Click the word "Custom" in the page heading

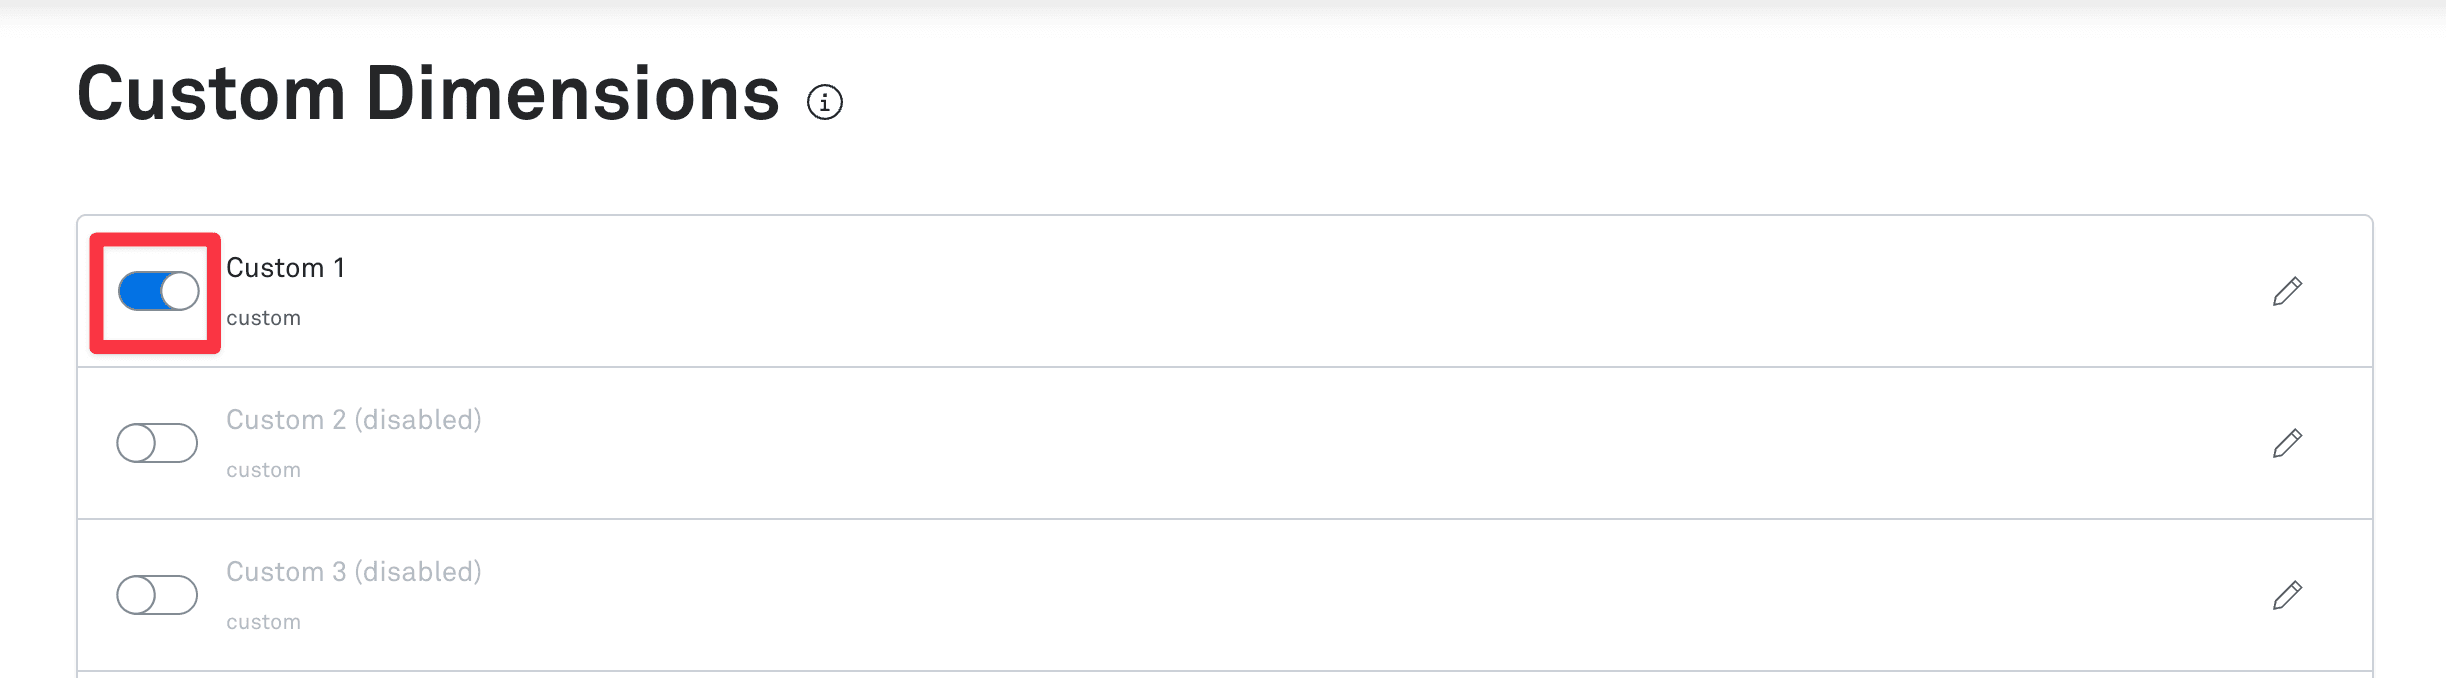click(x=211, y=94)
